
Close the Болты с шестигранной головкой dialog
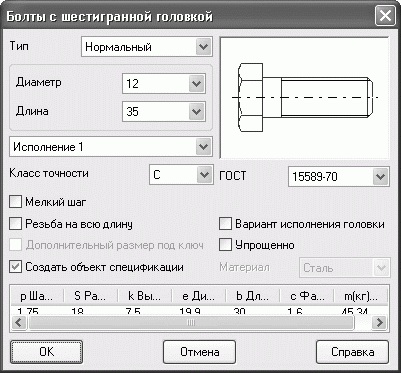coord(385,16)
